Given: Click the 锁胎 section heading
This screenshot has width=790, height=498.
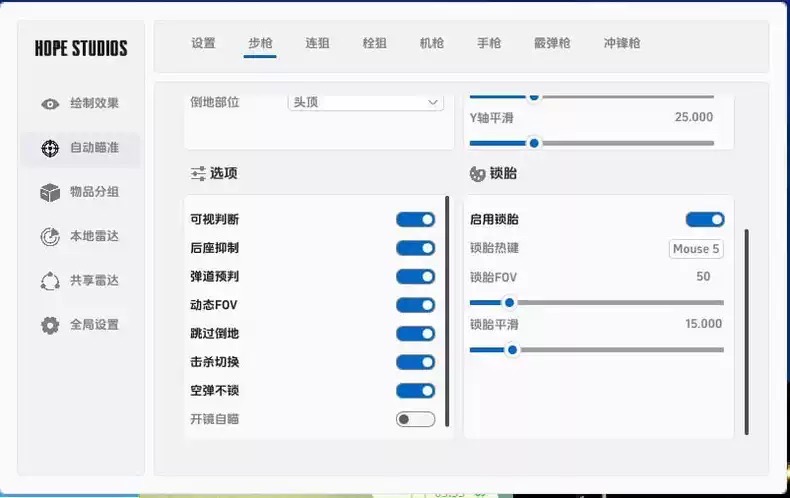Looking at the screenshot, I should [503, 173].
